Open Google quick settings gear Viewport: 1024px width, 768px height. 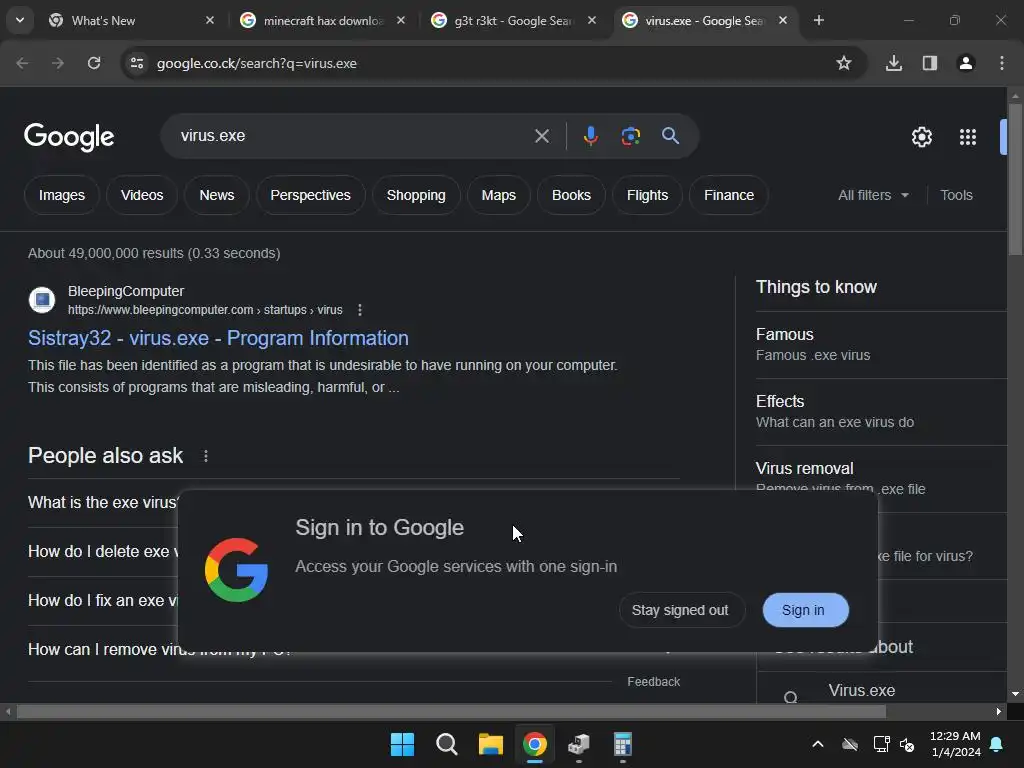(x=921, y=136)
